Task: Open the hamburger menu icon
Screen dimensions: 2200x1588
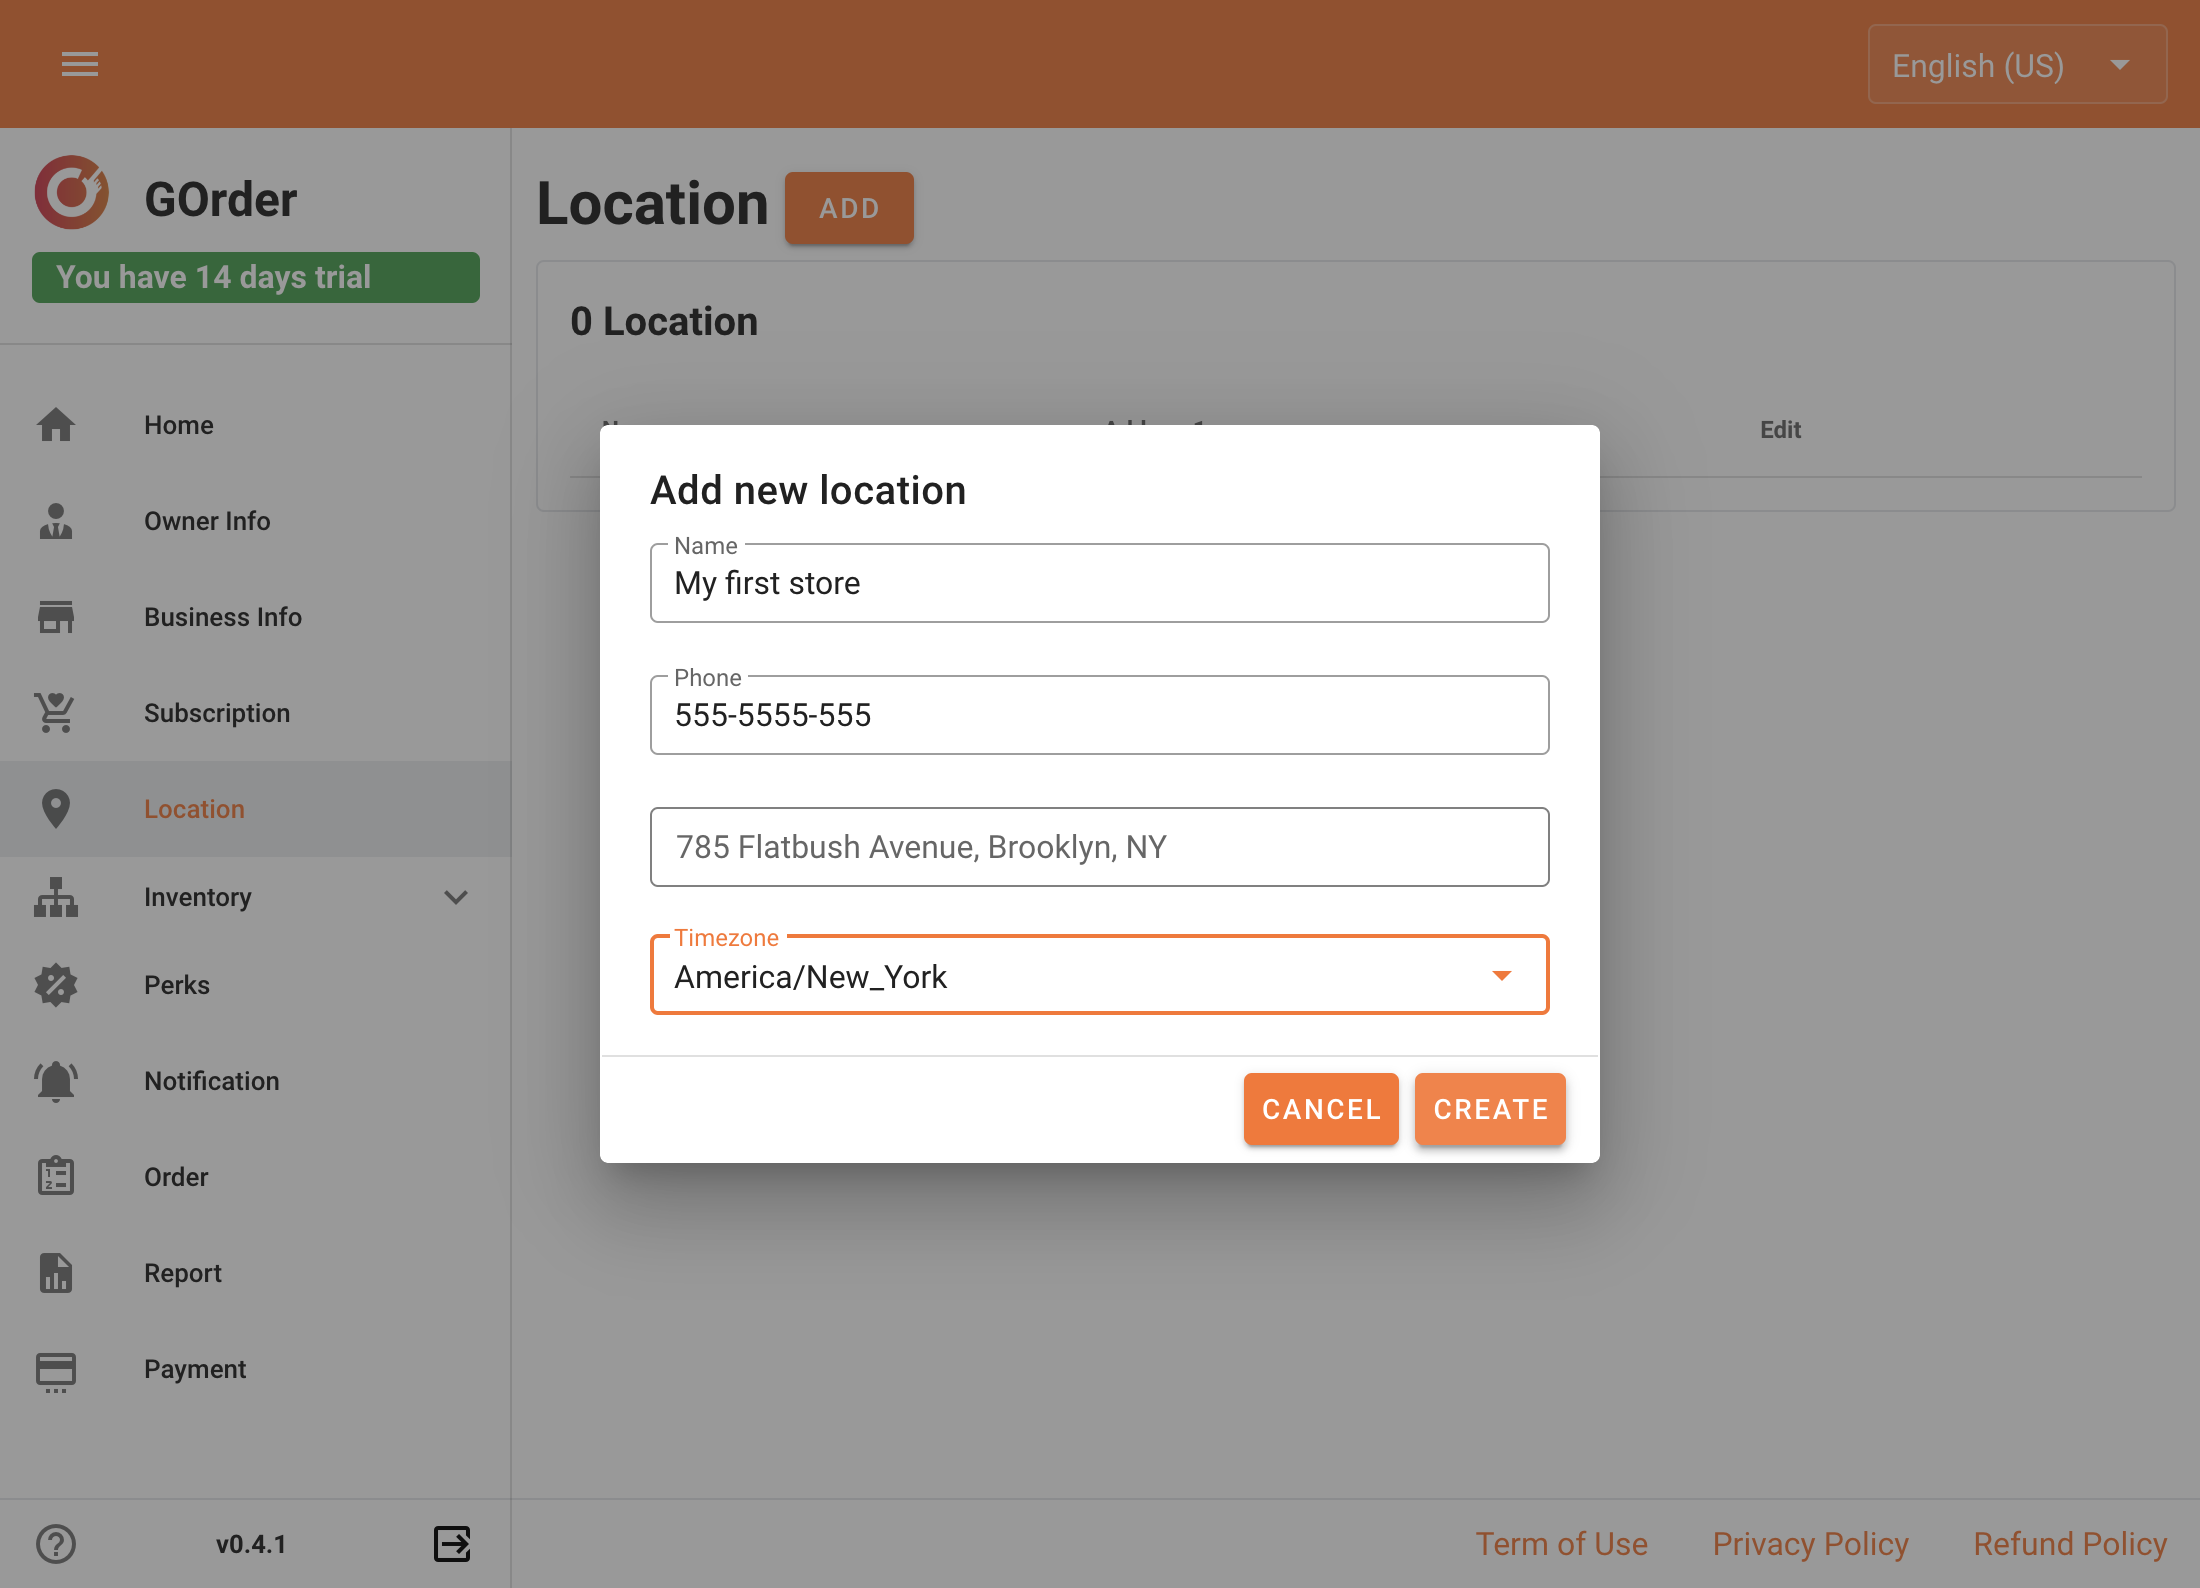Action: pyautogui.click(x=80, y=64)
